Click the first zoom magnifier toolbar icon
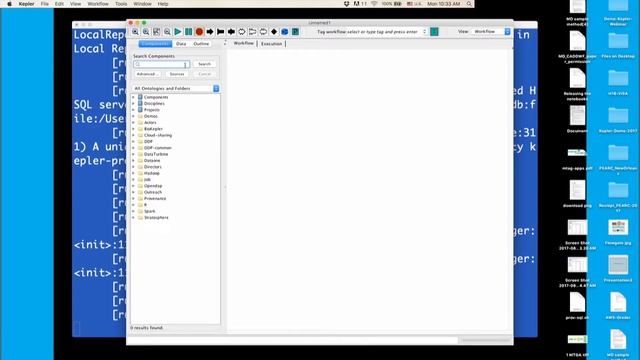The width and height of the screenshot is (640, 360). [135, 32]
